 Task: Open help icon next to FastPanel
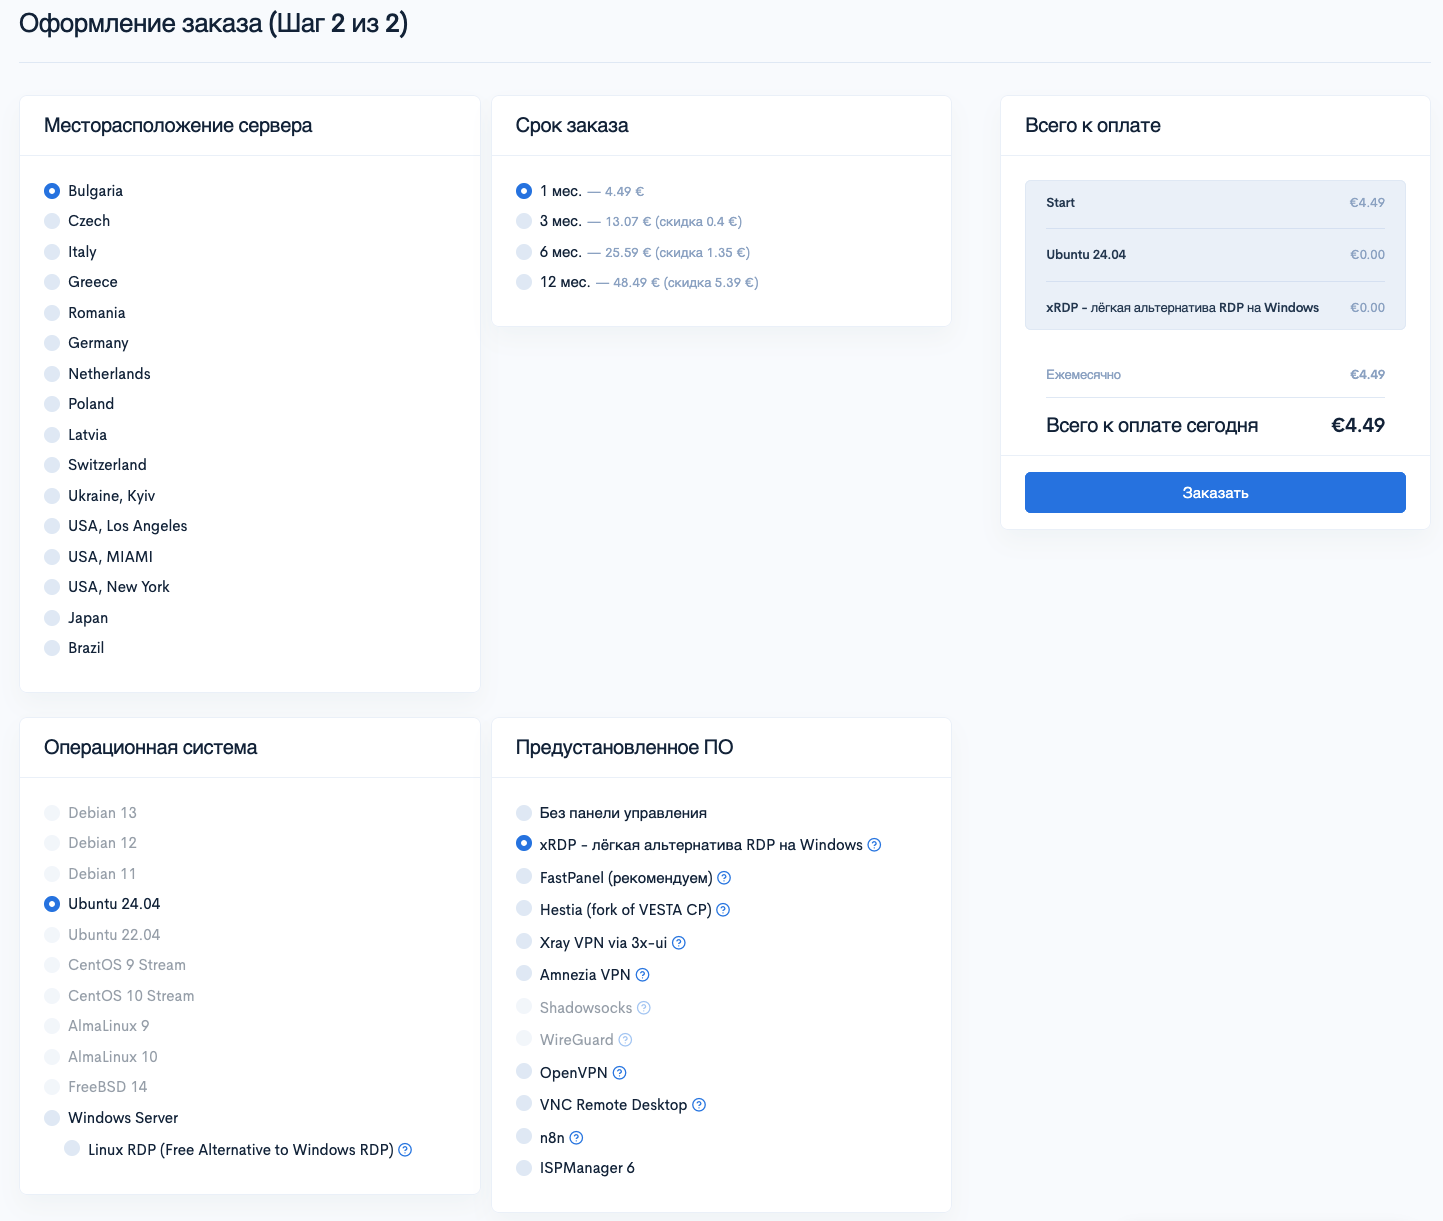[x=724, y=878]
